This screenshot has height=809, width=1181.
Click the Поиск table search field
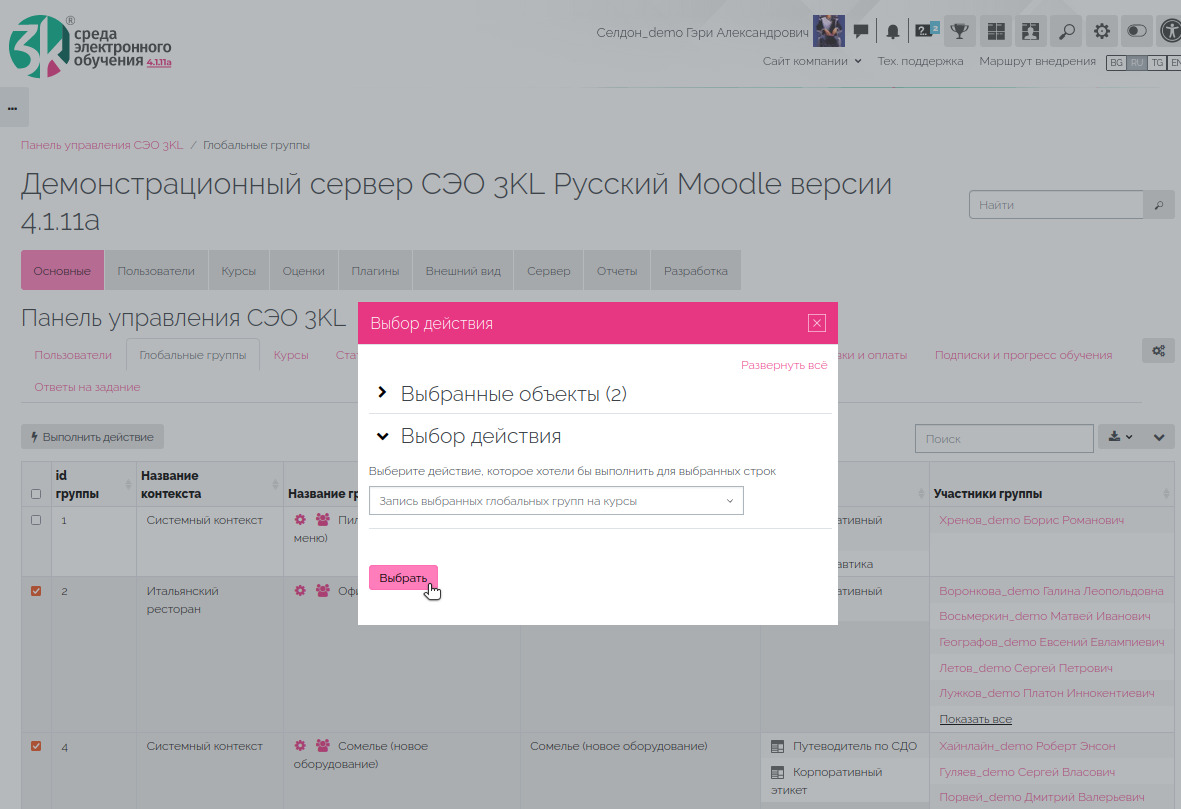pos(1004,438)
